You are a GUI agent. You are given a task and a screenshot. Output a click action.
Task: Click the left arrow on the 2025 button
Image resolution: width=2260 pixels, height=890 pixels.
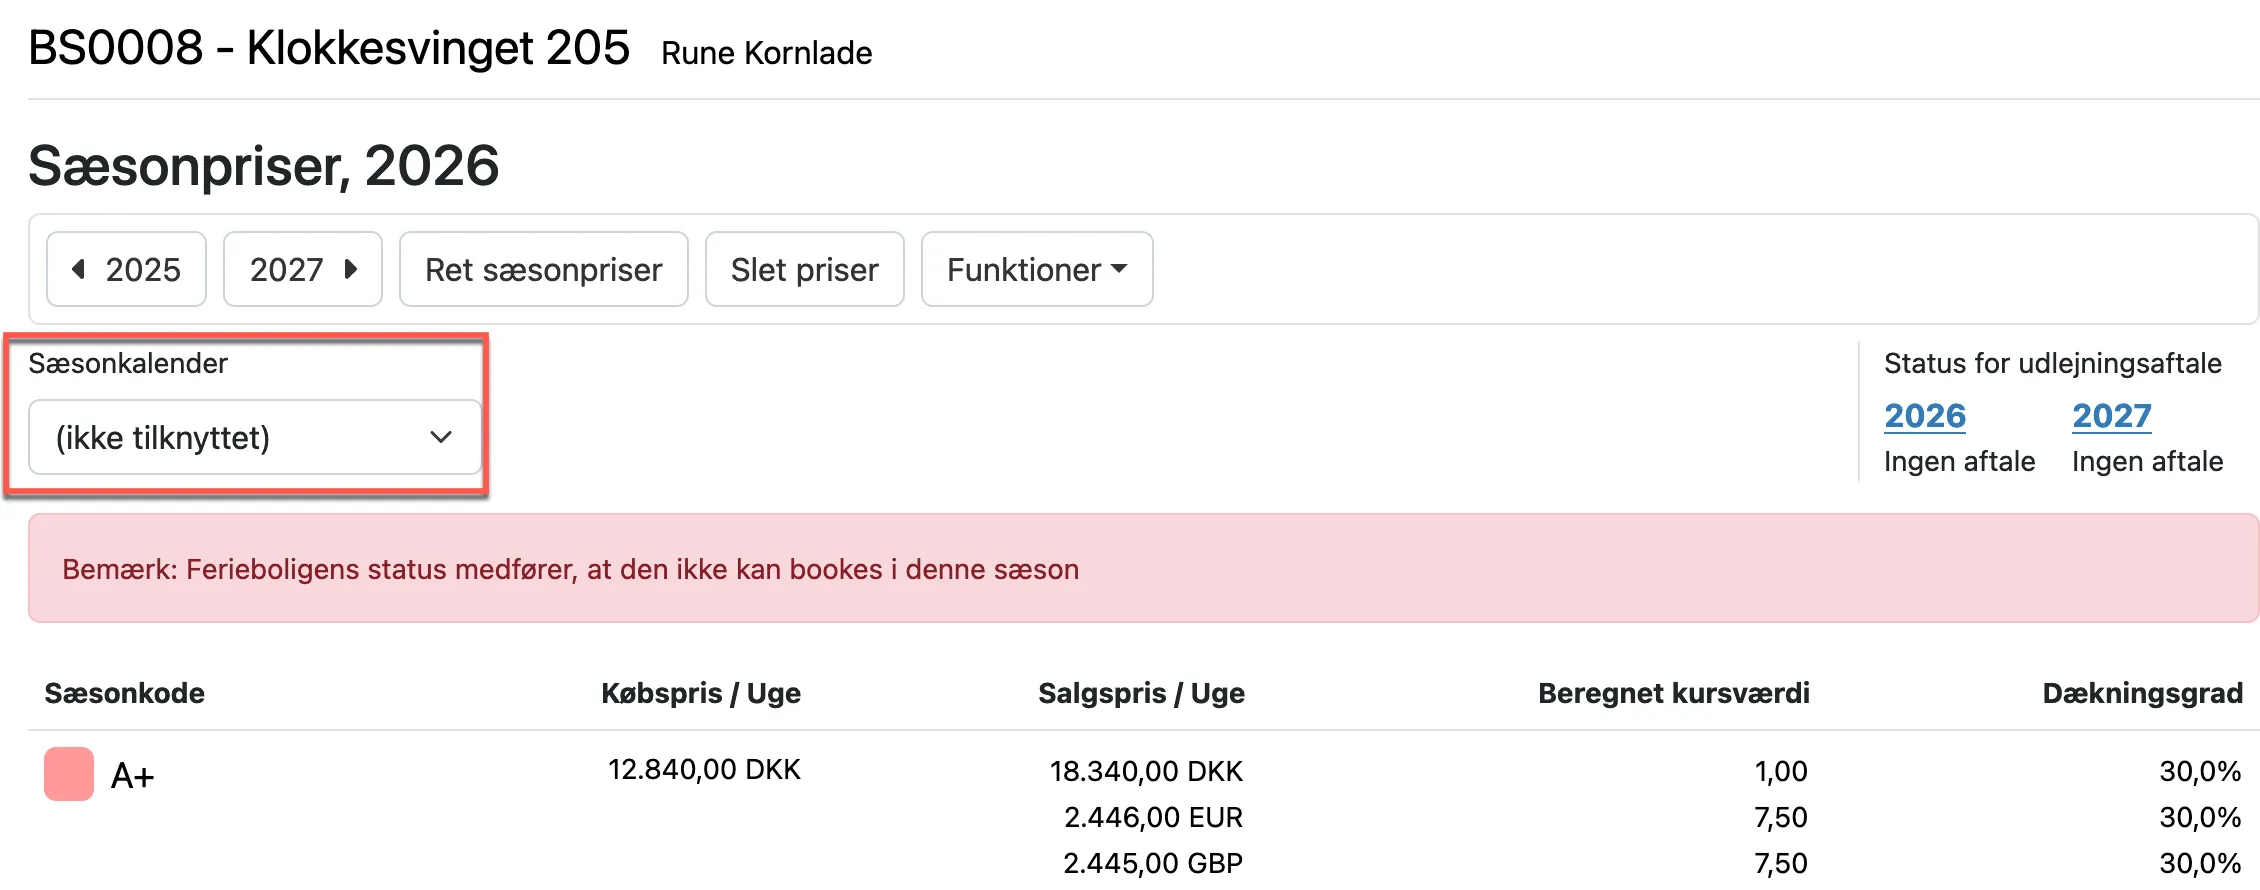[78, 268]
